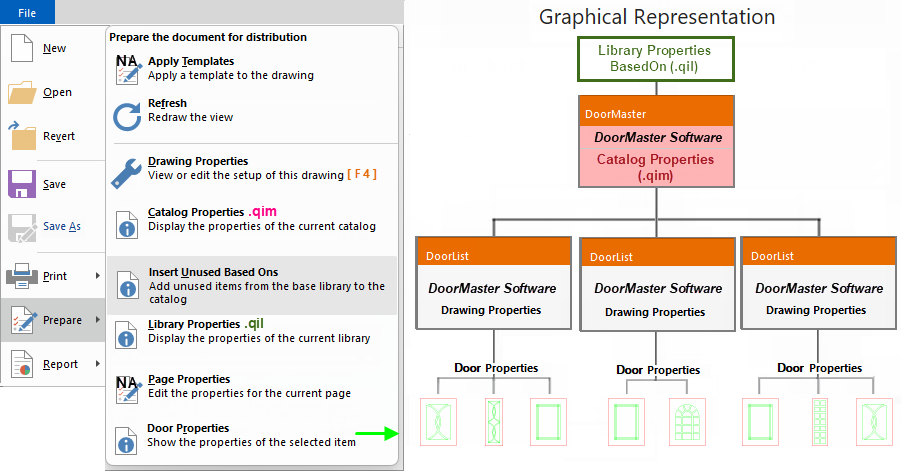Click the DoorMaster Catalog Properties box
912x471 pixels.
656,141
